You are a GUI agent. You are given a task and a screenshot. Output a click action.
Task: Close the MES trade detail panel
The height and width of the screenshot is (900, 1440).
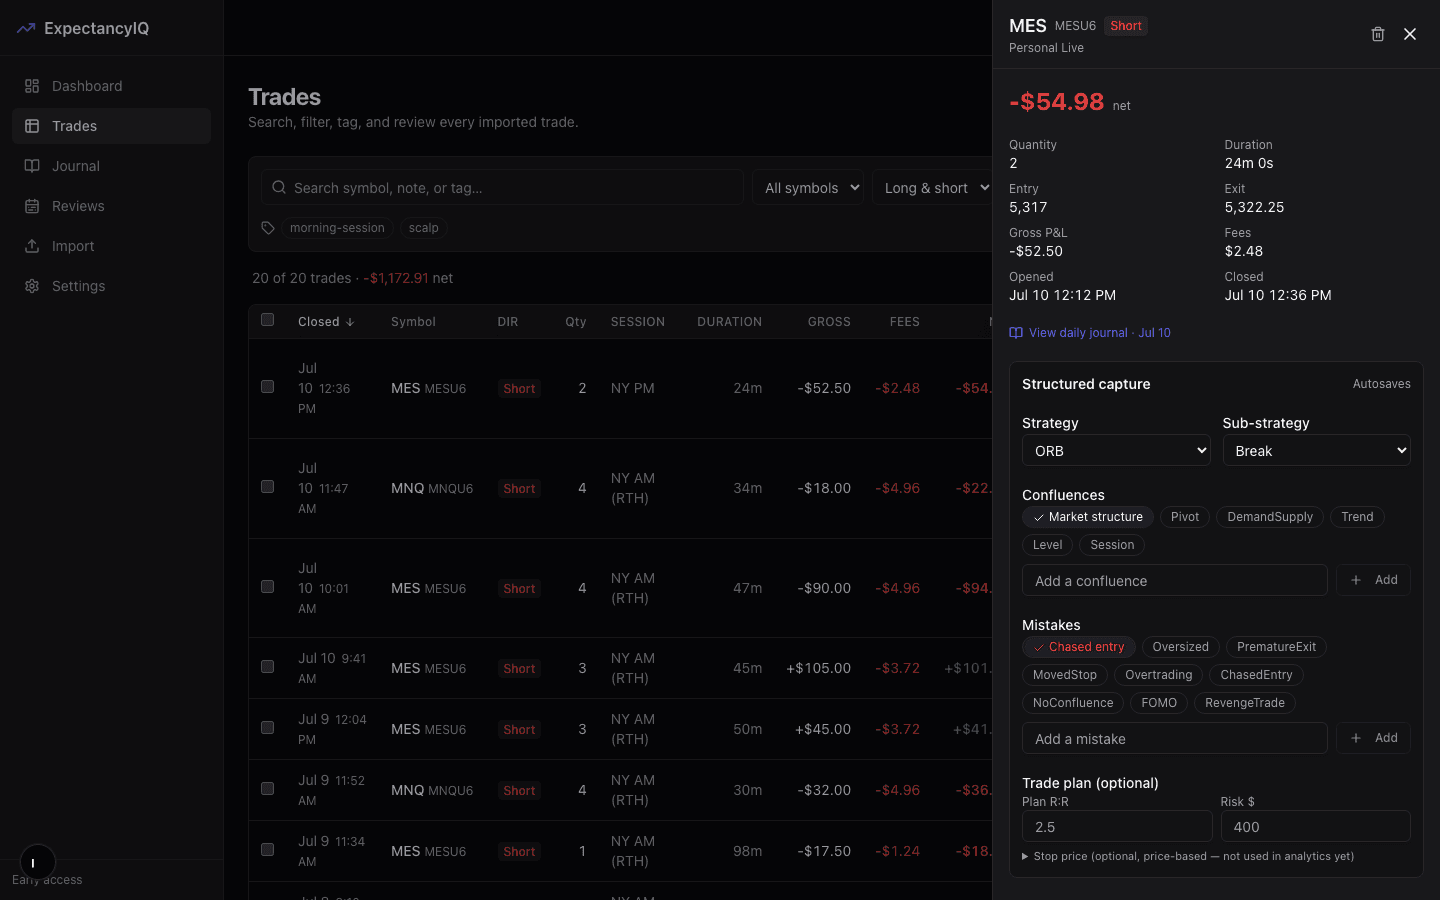[1410, 34]
